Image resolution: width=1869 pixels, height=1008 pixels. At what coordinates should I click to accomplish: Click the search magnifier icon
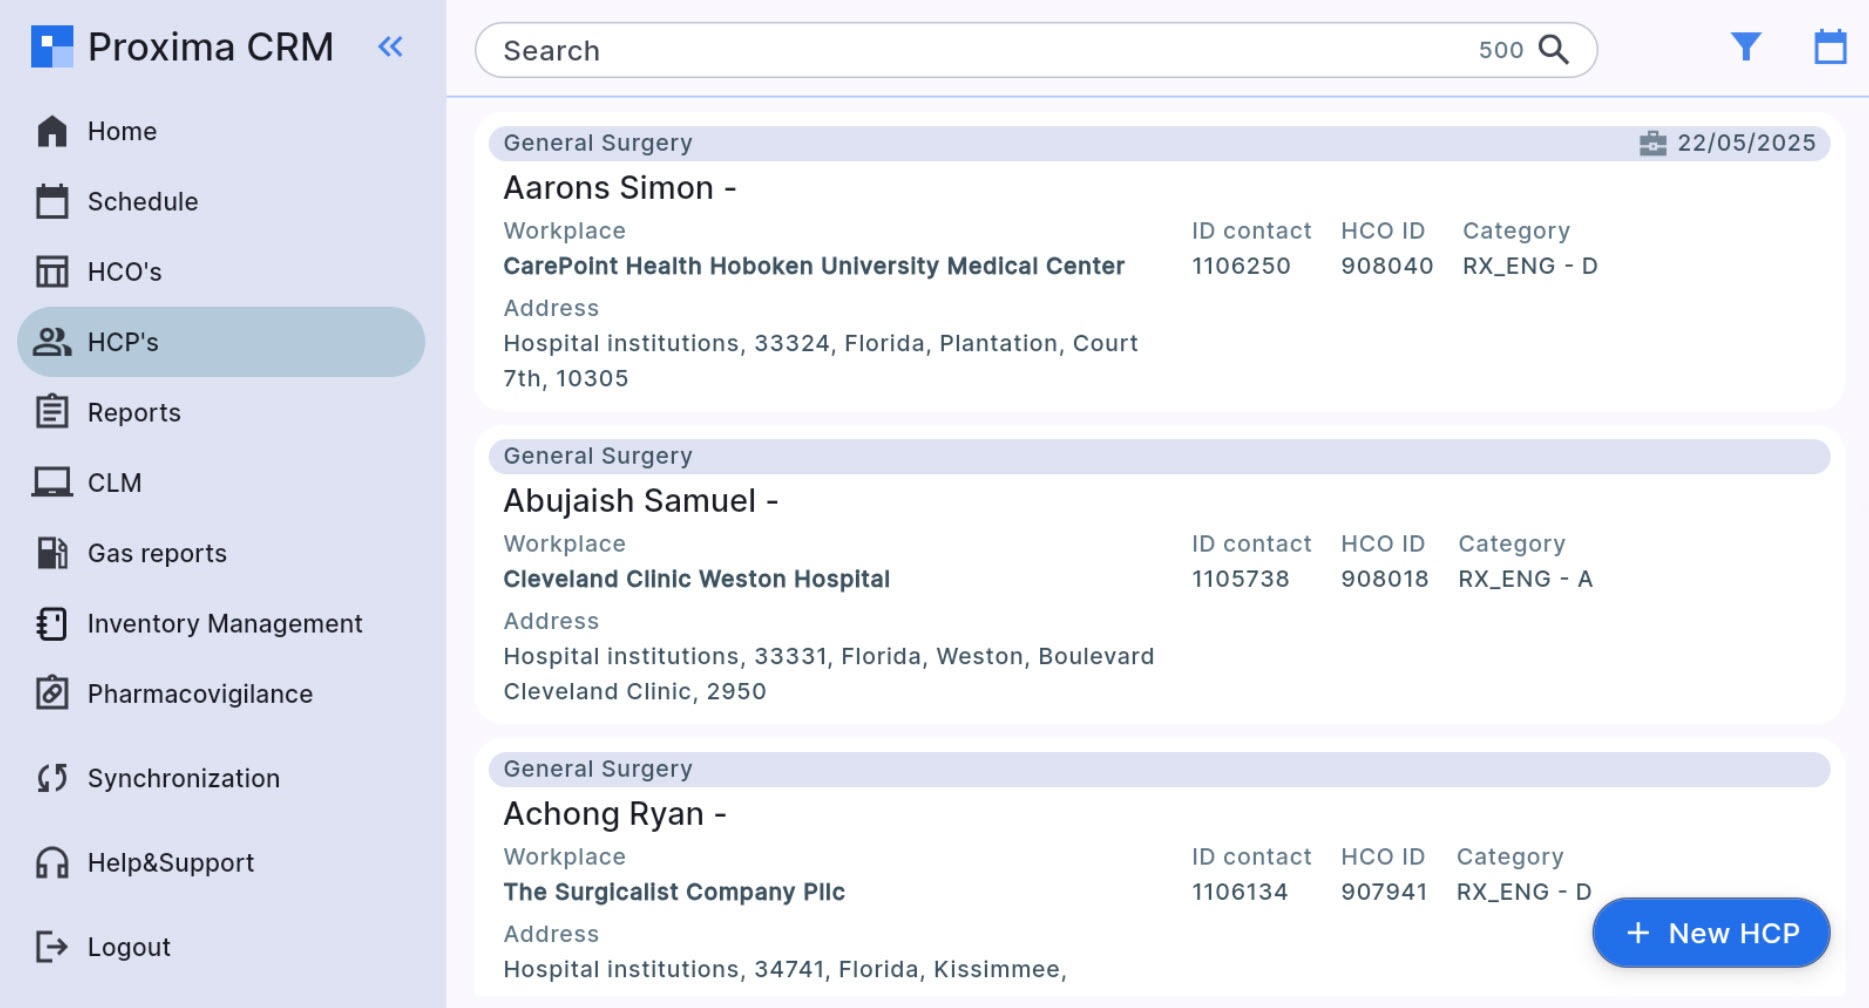1553,49
